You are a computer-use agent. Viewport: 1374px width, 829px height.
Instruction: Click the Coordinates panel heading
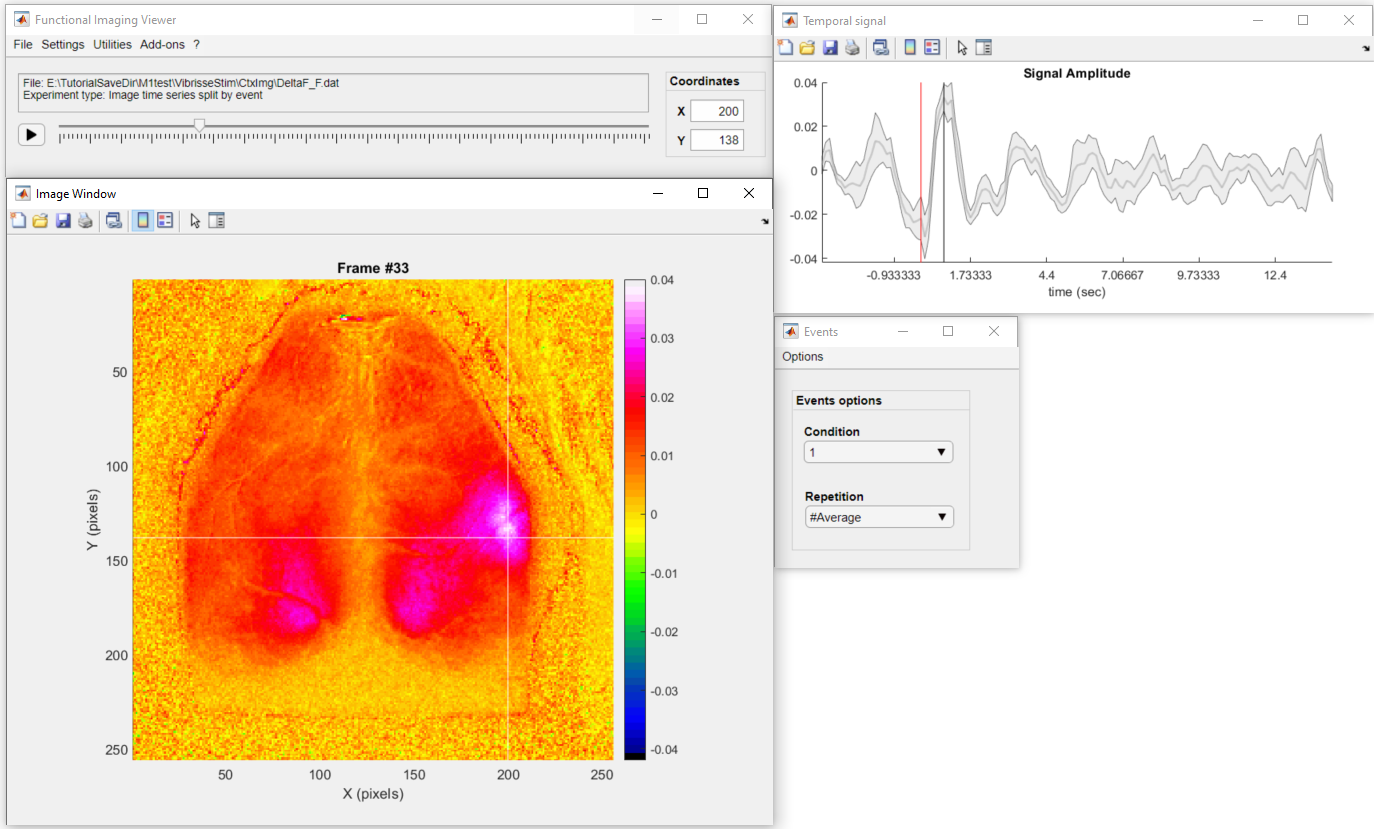pyautogui.click(x=705, y=81)
